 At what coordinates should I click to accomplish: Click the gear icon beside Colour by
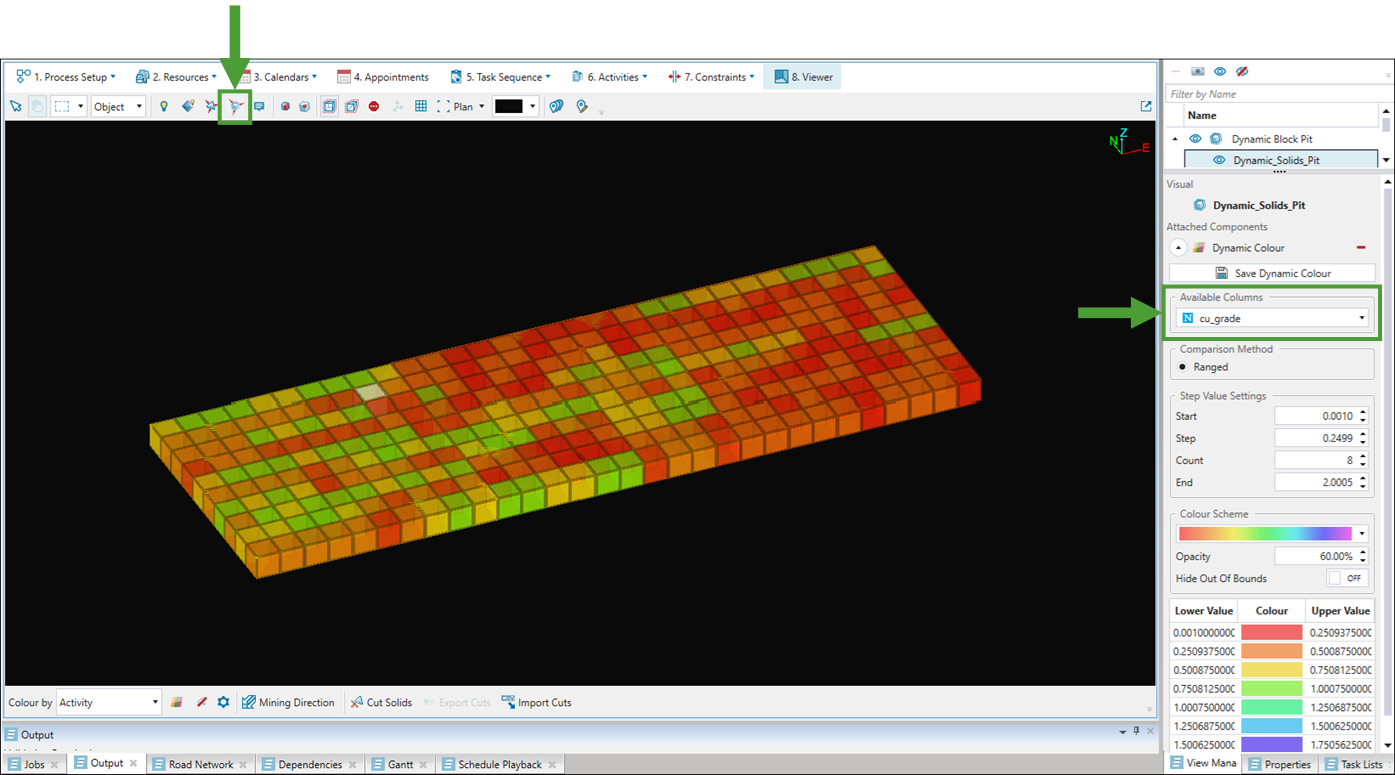pos(223,702)
